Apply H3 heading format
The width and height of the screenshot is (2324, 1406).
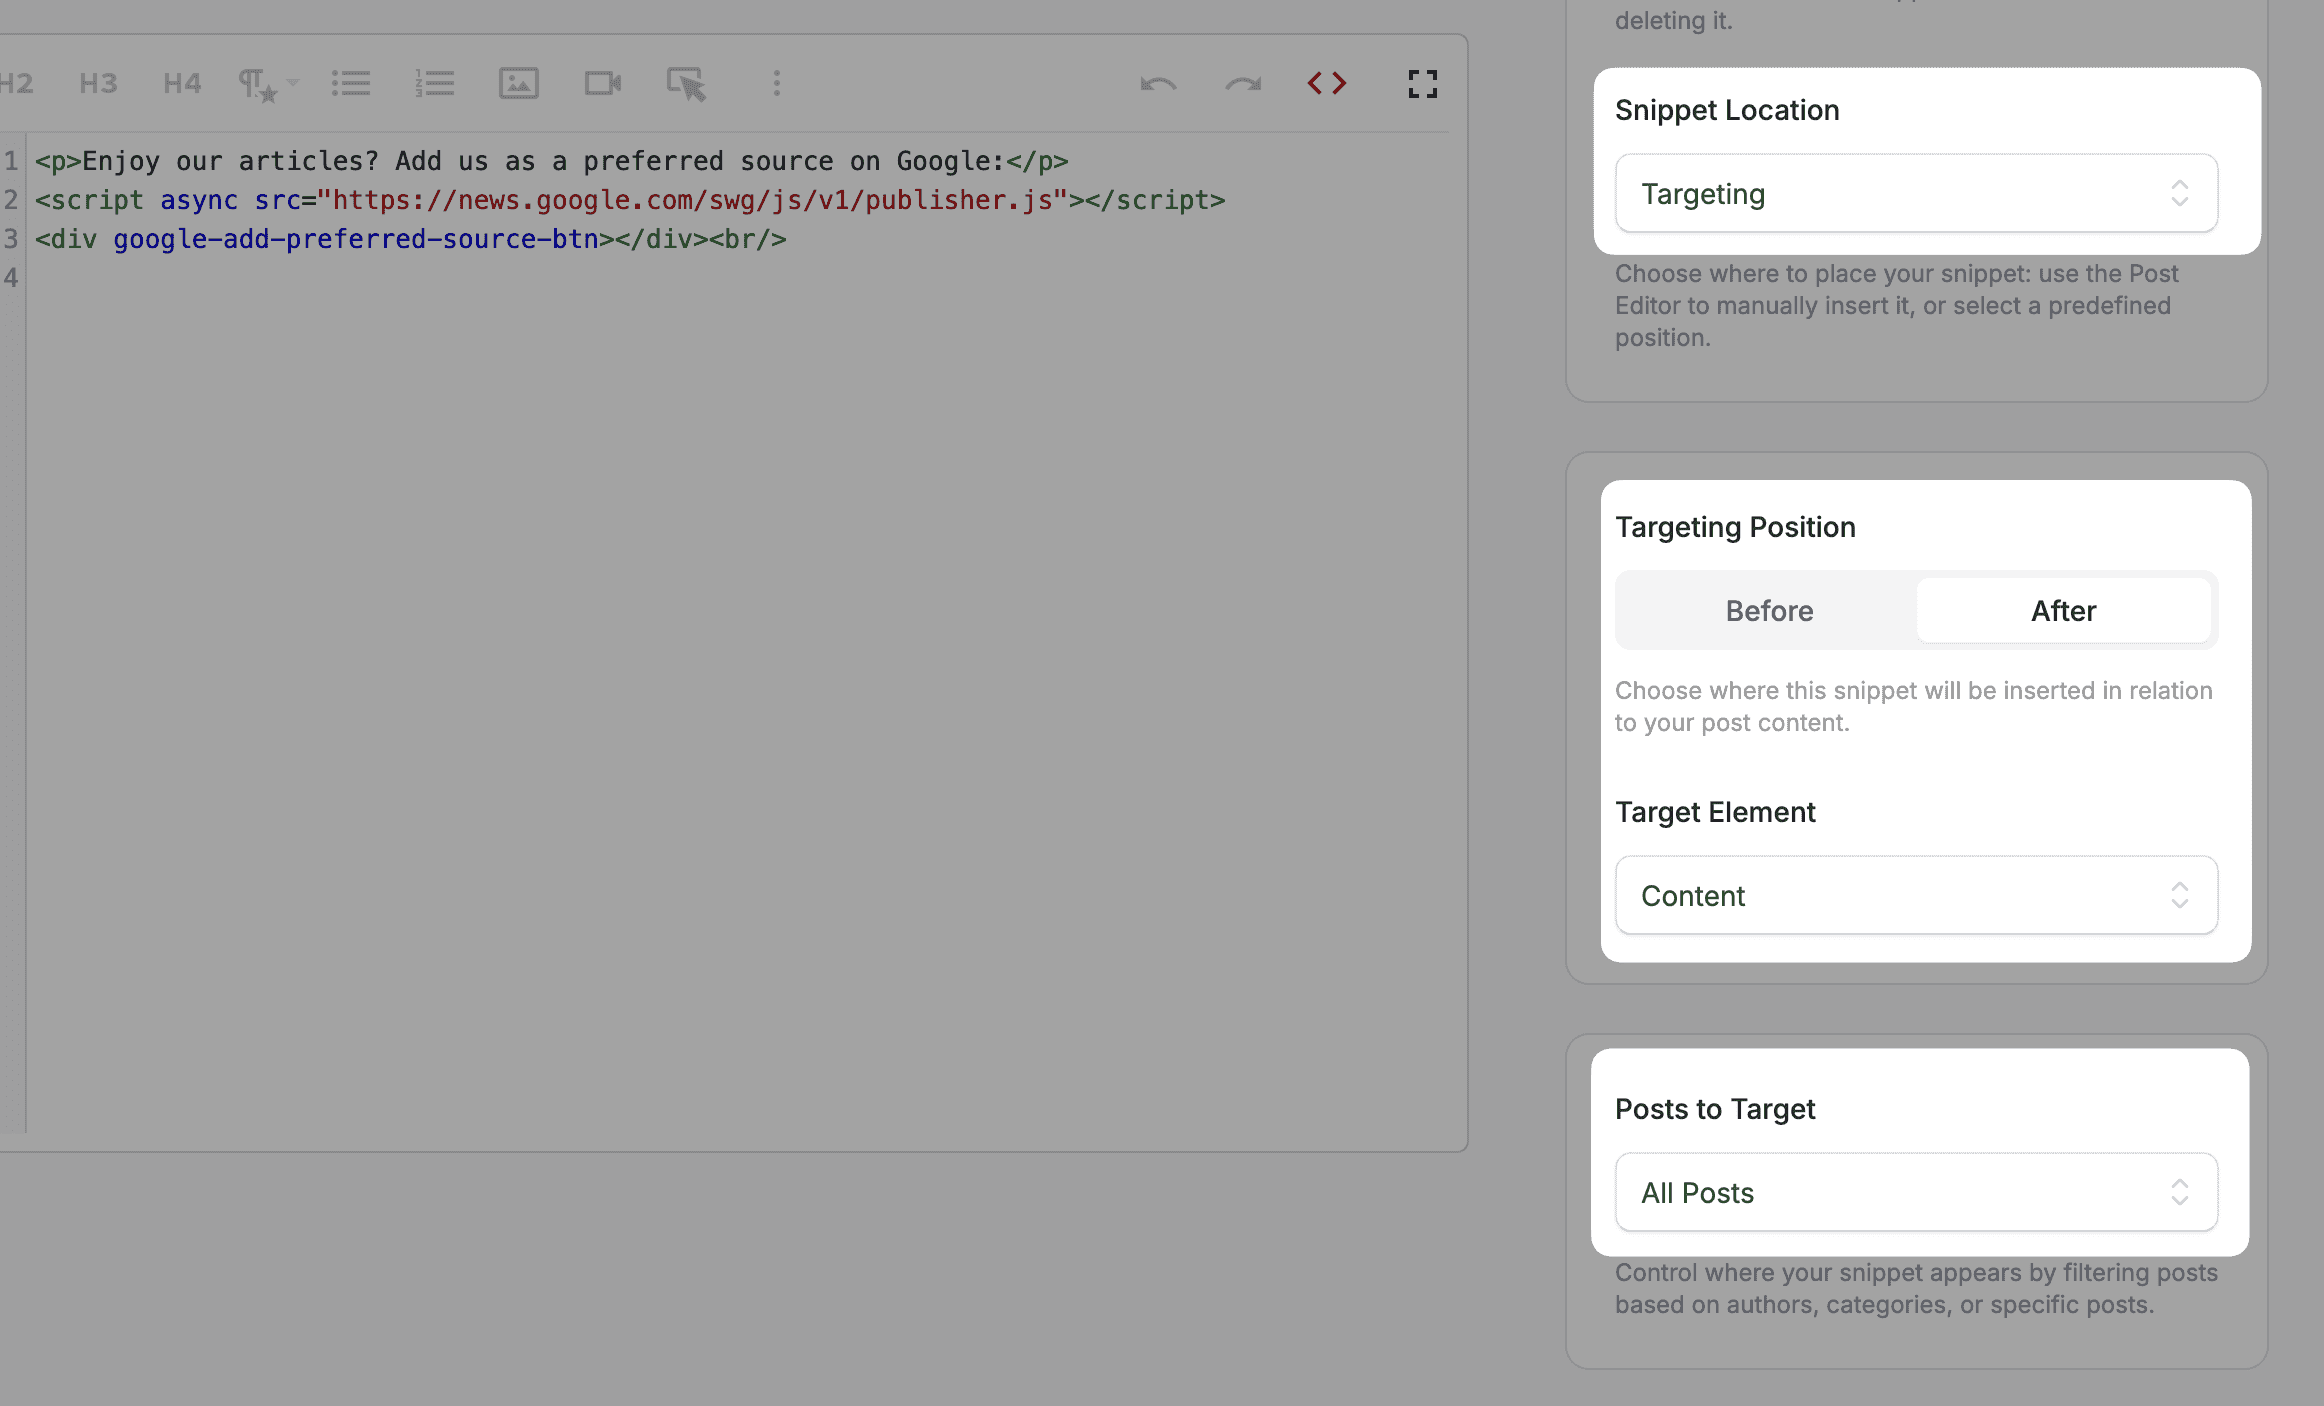pyautogui.click(x=98, y=83)
